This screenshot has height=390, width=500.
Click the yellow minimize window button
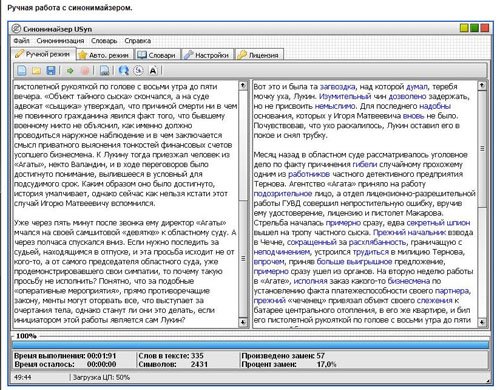[463, 28]
